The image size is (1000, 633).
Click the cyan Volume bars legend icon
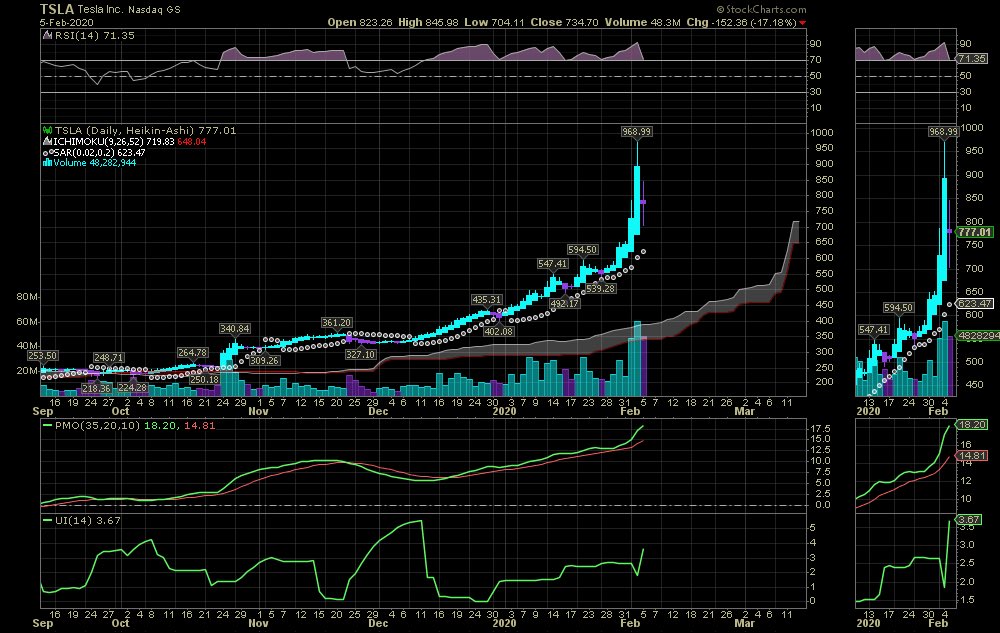tap(47, 163)
